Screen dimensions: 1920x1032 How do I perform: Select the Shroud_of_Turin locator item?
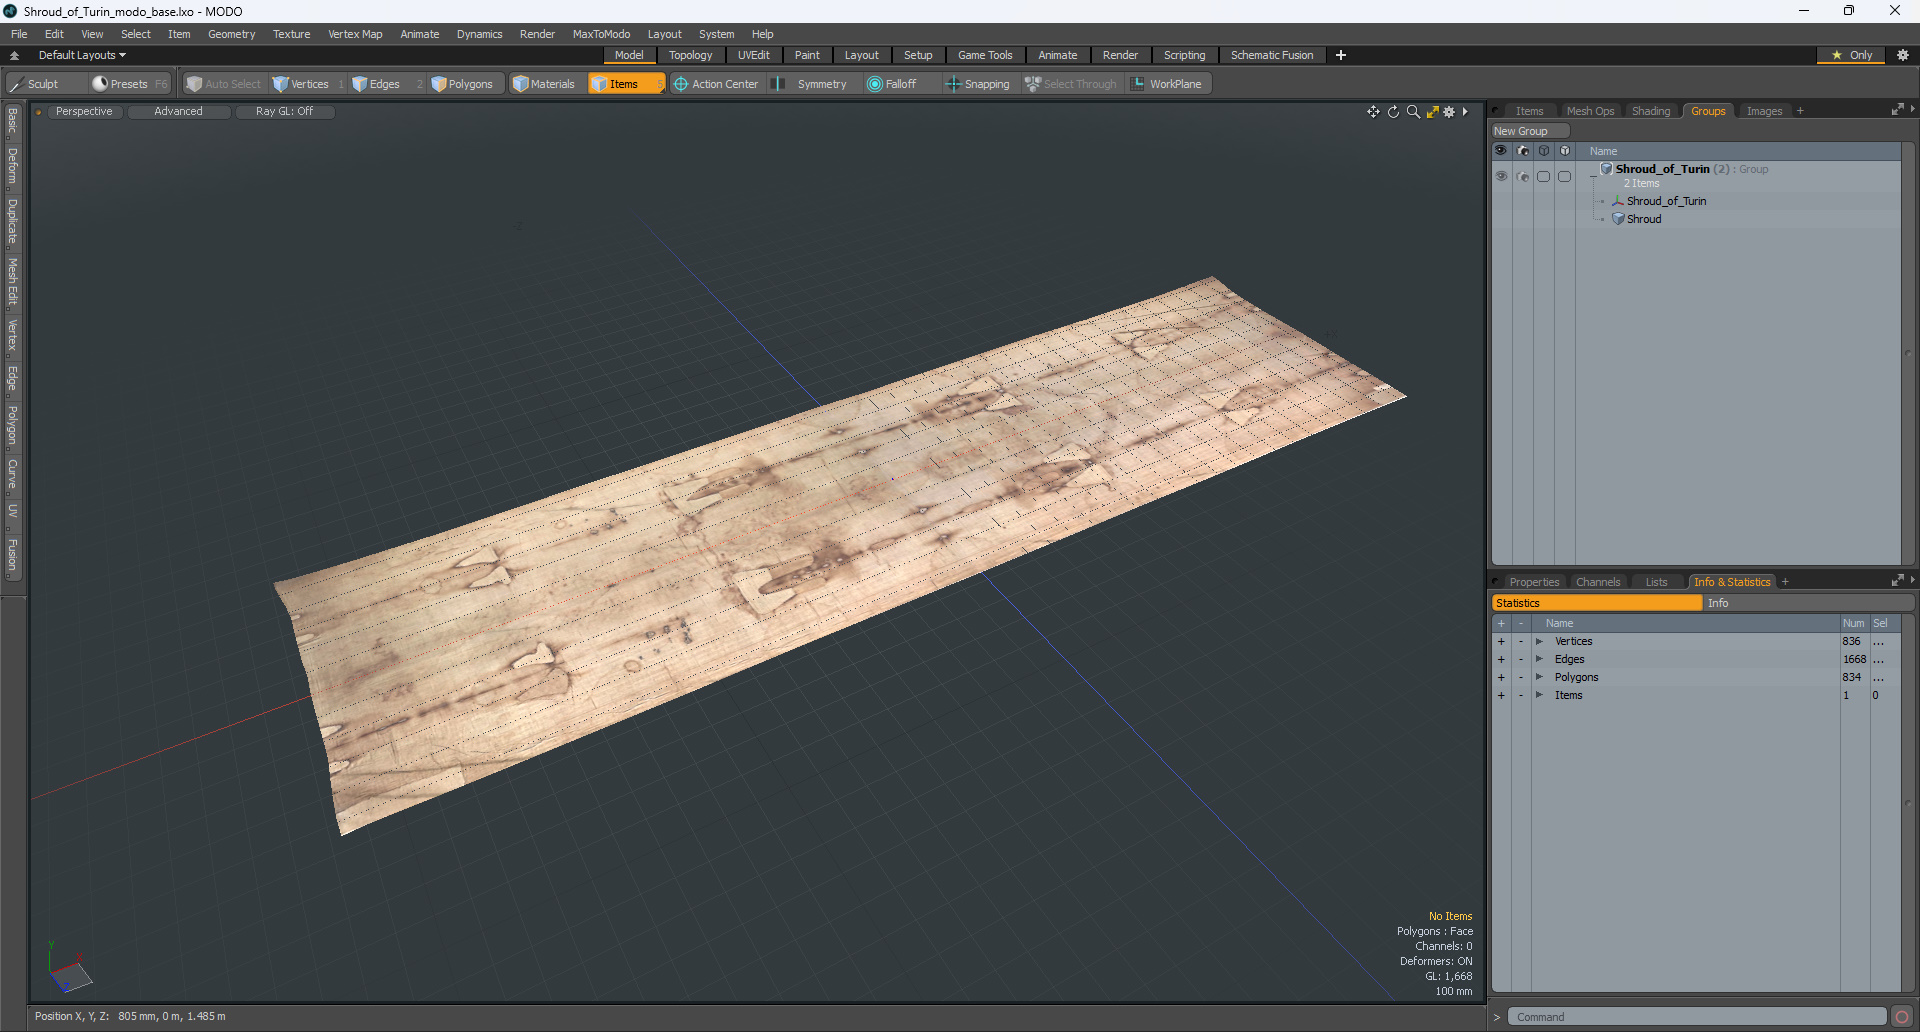tap(1665, 201)
